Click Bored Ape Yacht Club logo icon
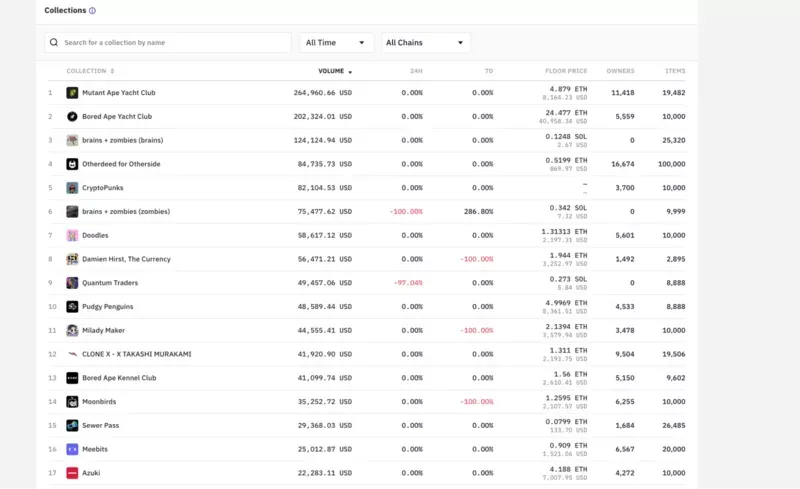 pyautogui.click(x=72, y=116)
